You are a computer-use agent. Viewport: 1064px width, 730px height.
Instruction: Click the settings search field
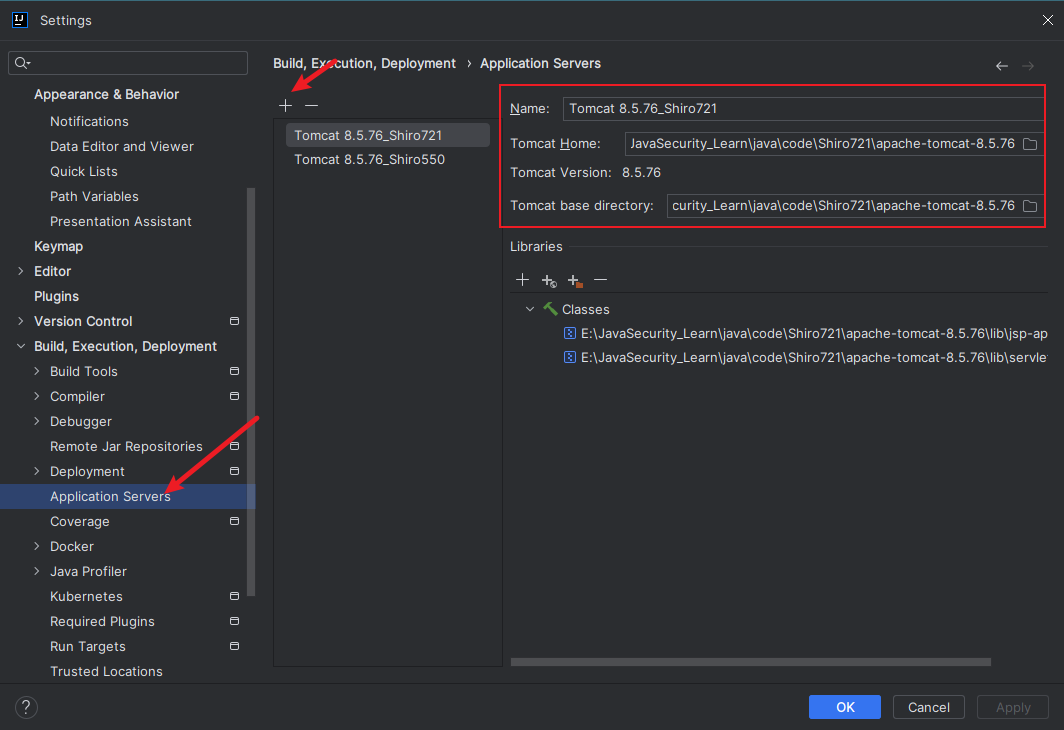pos(128,63)
